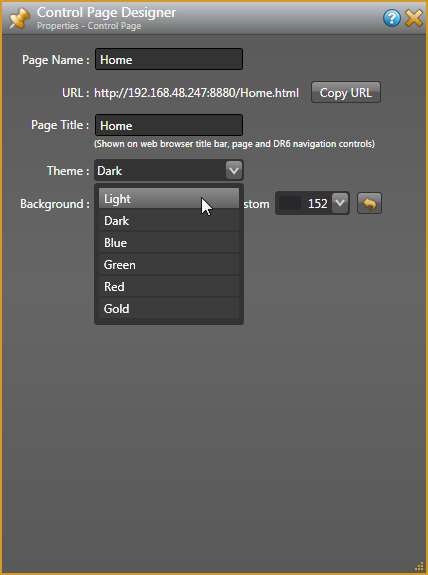The width and height of the screenshot is (428, 575).
Task: Close the Control Page Designer window
Action: pos(414,18)
